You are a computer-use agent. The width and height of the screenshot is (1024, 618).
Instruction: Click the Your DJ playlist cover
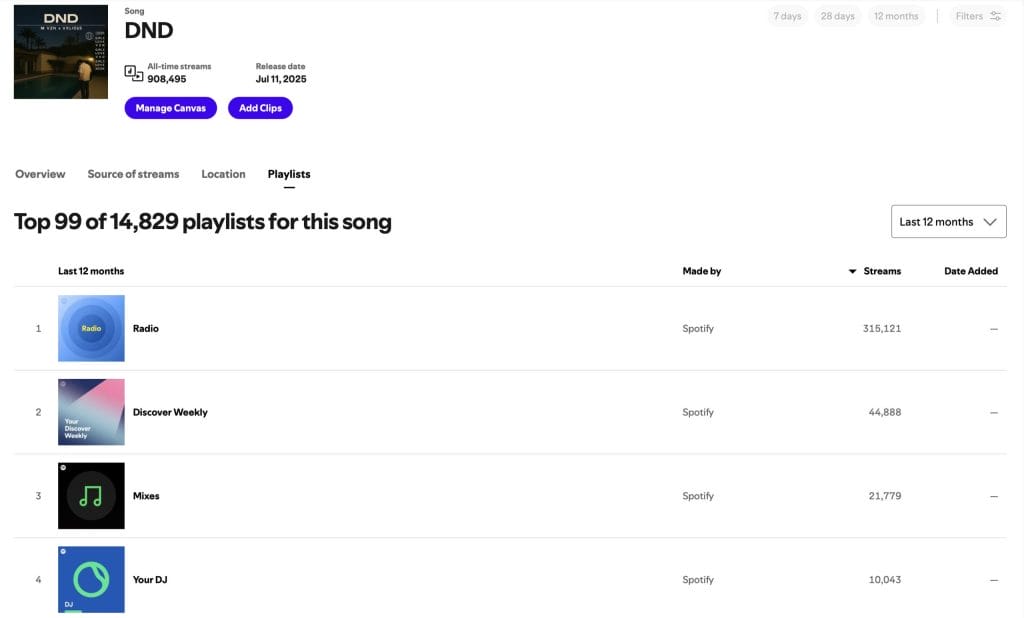click(x=91, y=579)
